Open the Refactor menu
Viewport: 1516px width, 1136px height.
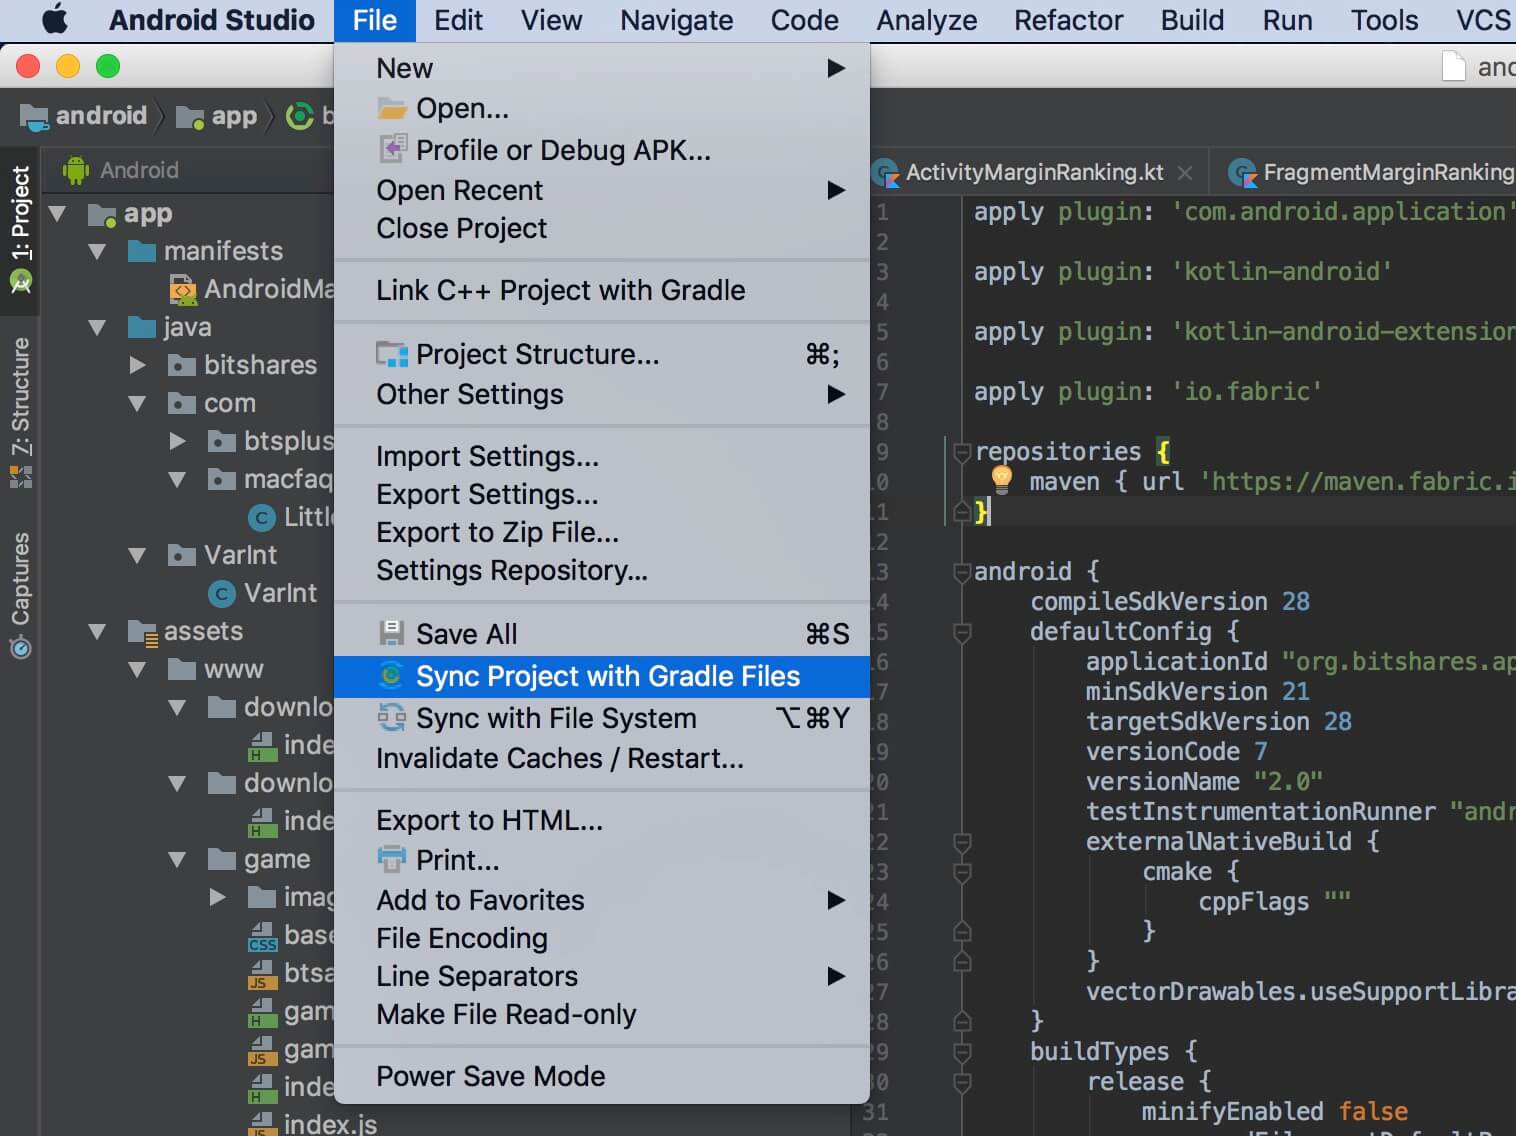1068,20
